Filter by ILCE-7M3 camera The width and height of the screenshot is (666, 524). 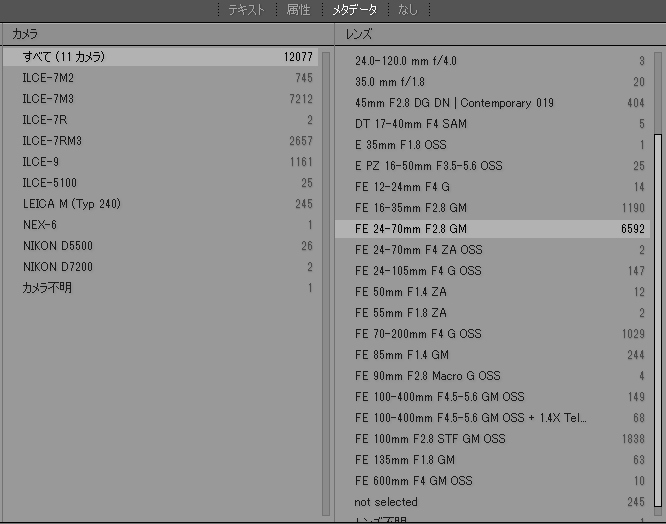(x=161, y=99)
